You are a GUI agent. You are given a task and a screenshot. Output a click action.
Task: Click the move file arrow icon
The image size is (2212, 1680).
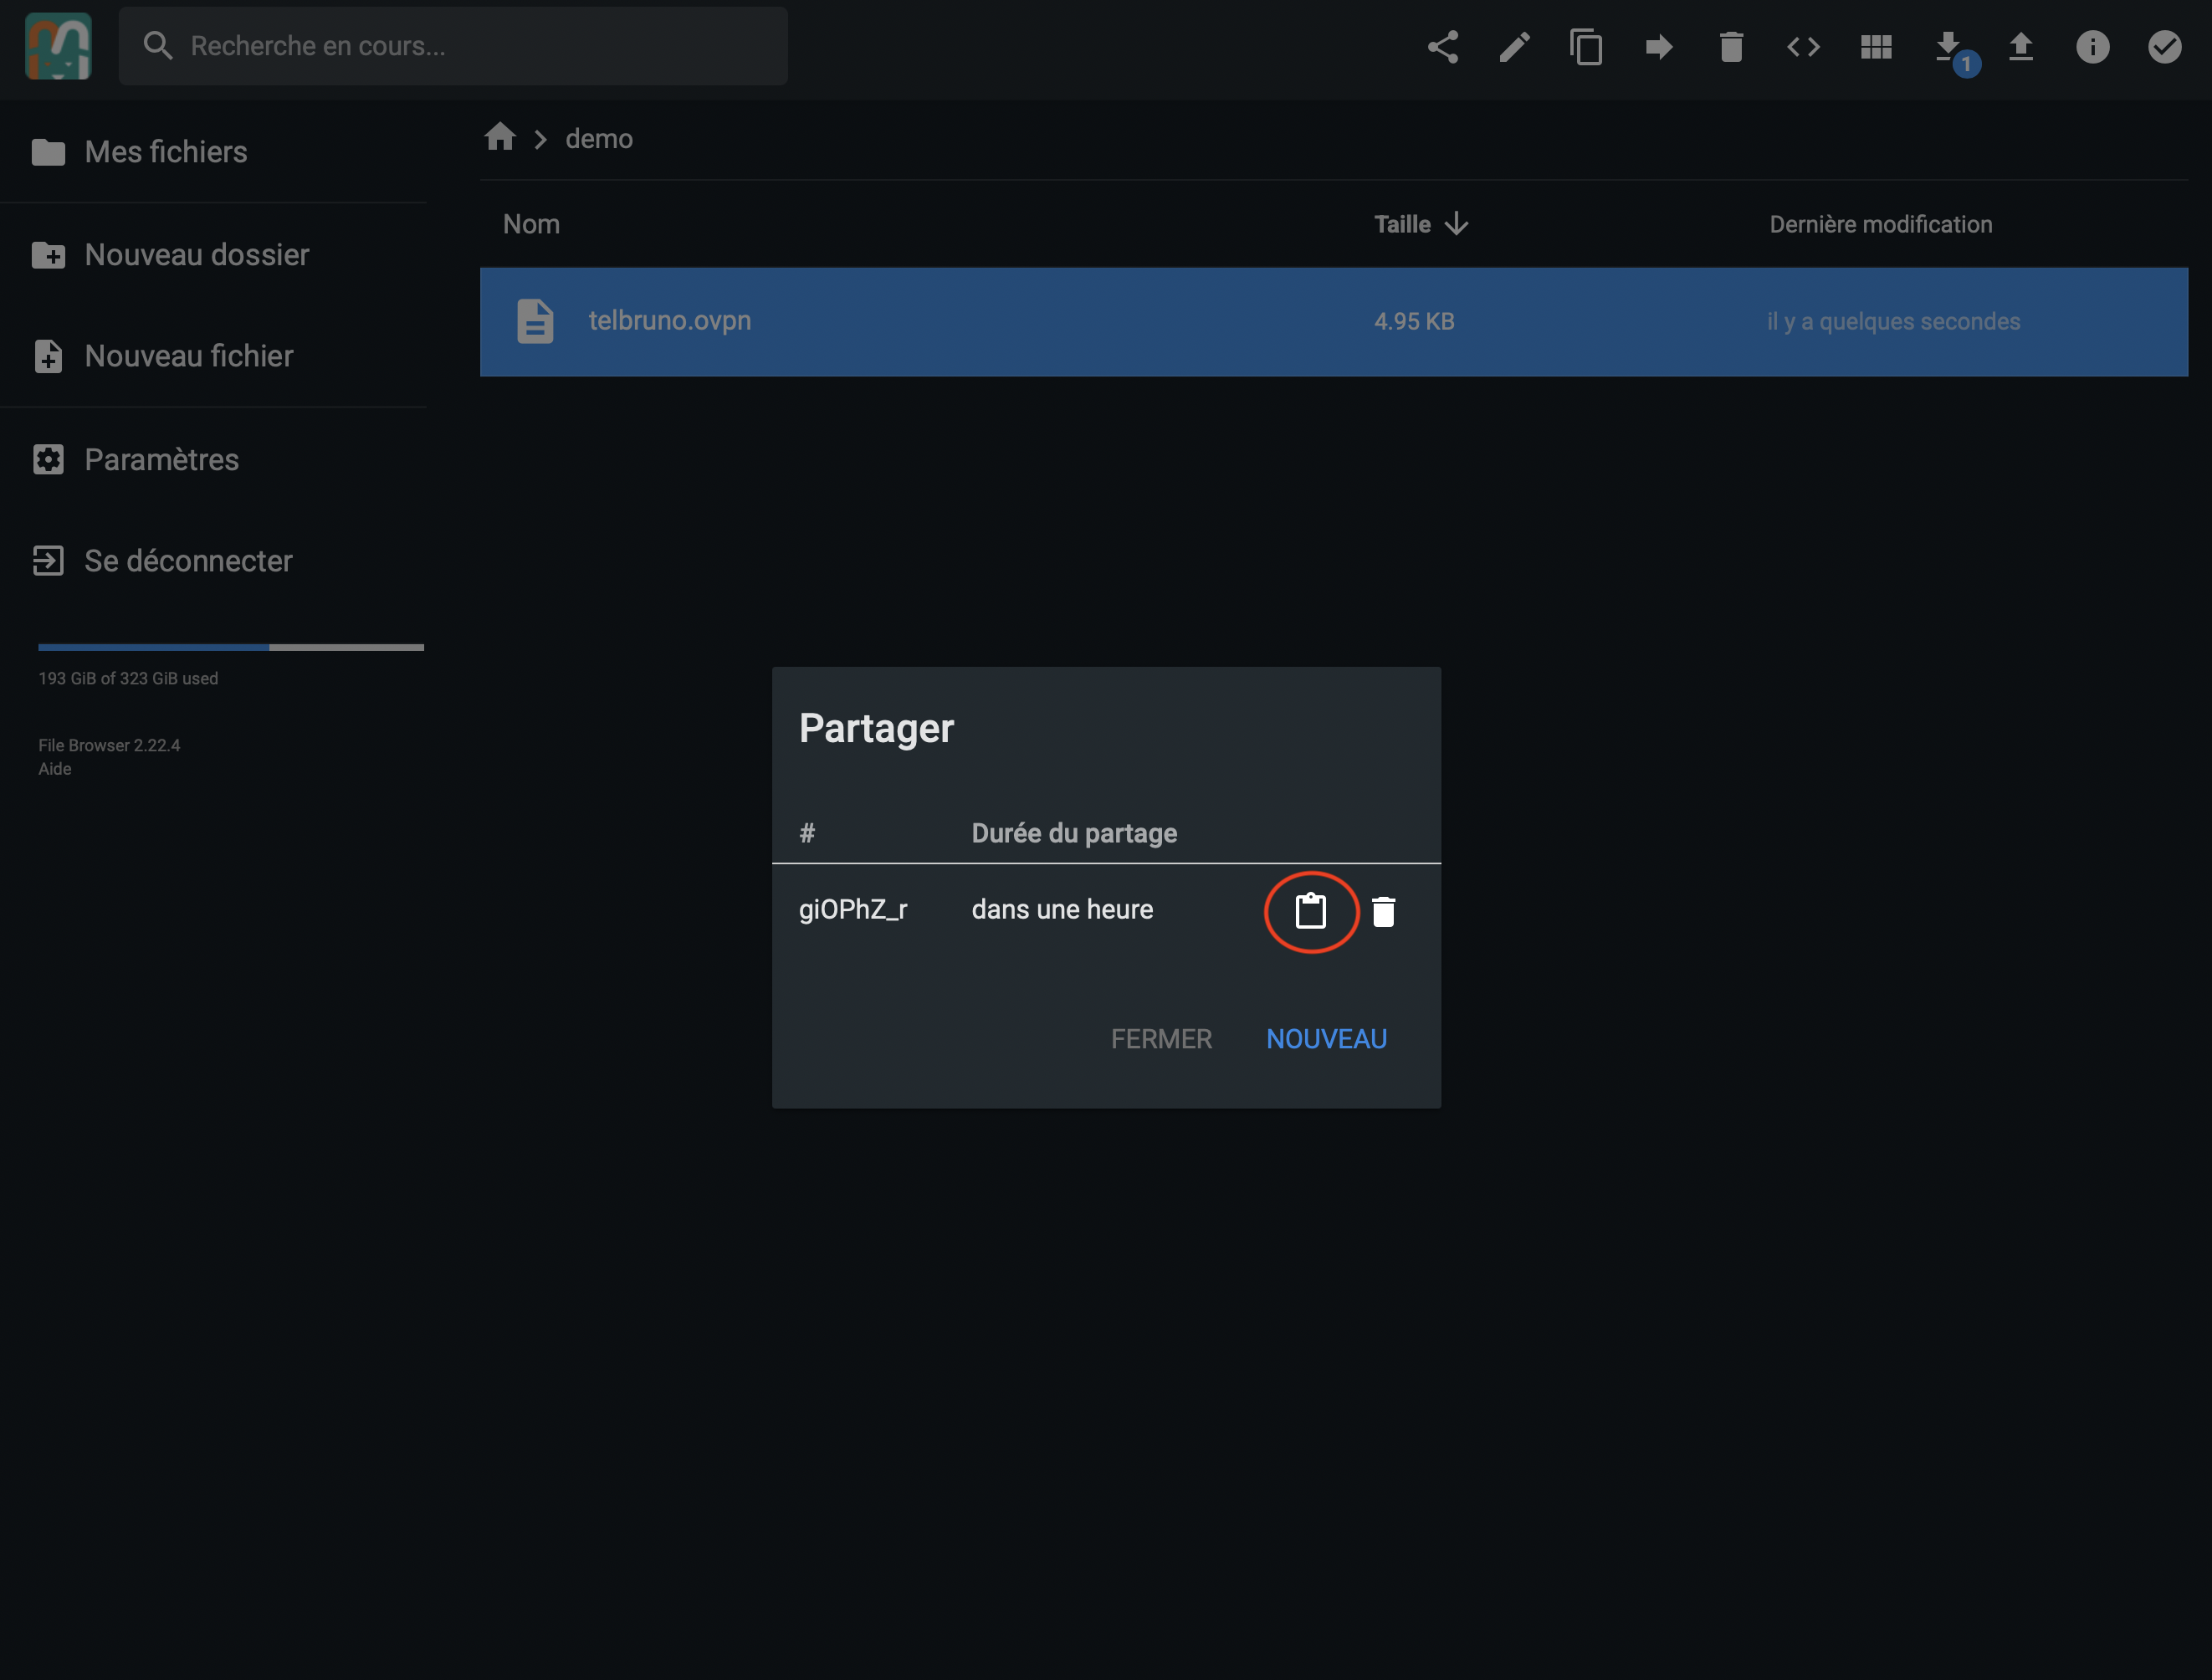tap(1658, 47)
